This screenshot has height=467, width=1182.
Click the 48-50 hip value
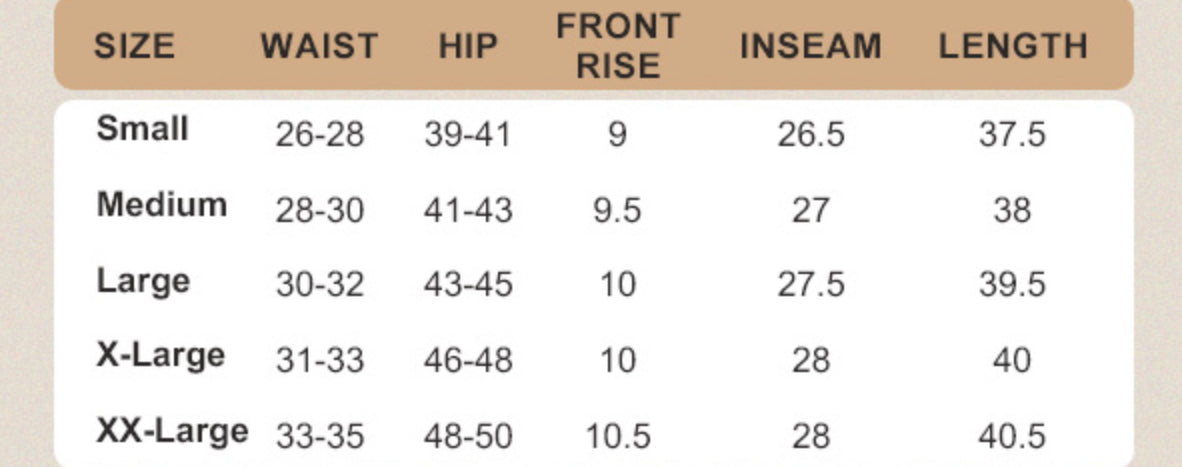pyautogui.click(x=468, y=436)
